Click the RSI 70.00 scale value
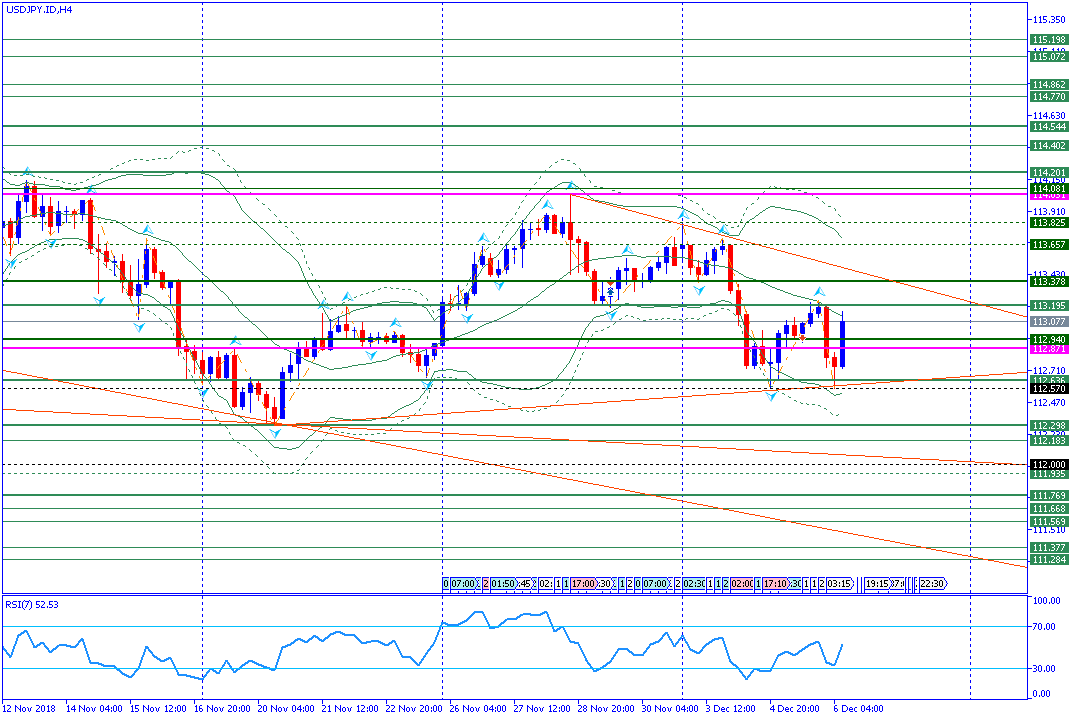The width and height of the screenshot is (1080, 720). tap(1045, 626)
